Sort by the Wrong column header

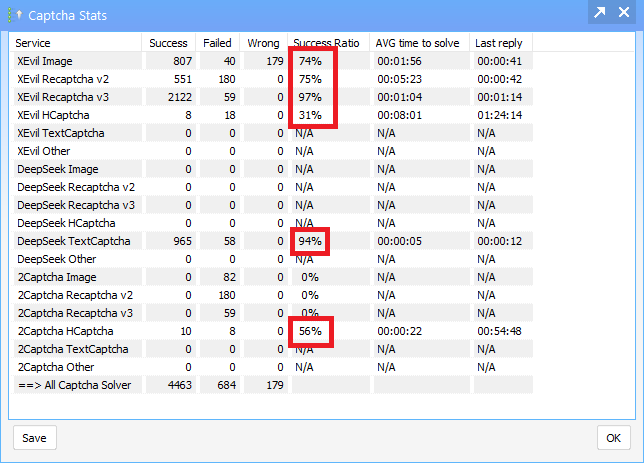point(264,43)
